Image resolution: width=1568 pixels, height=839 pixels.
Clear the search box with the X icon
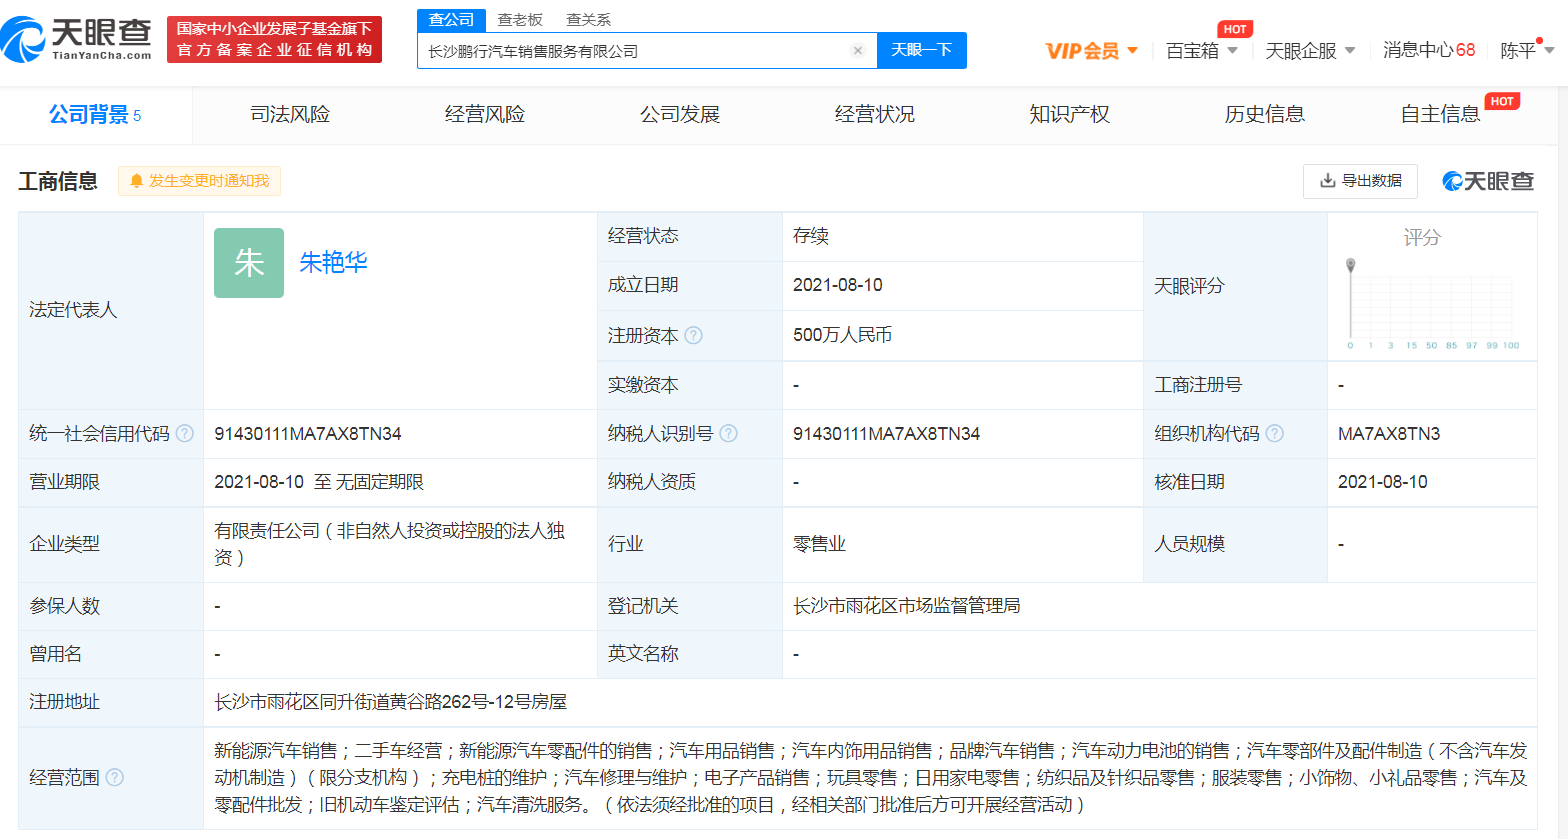(x=857, y=51)
